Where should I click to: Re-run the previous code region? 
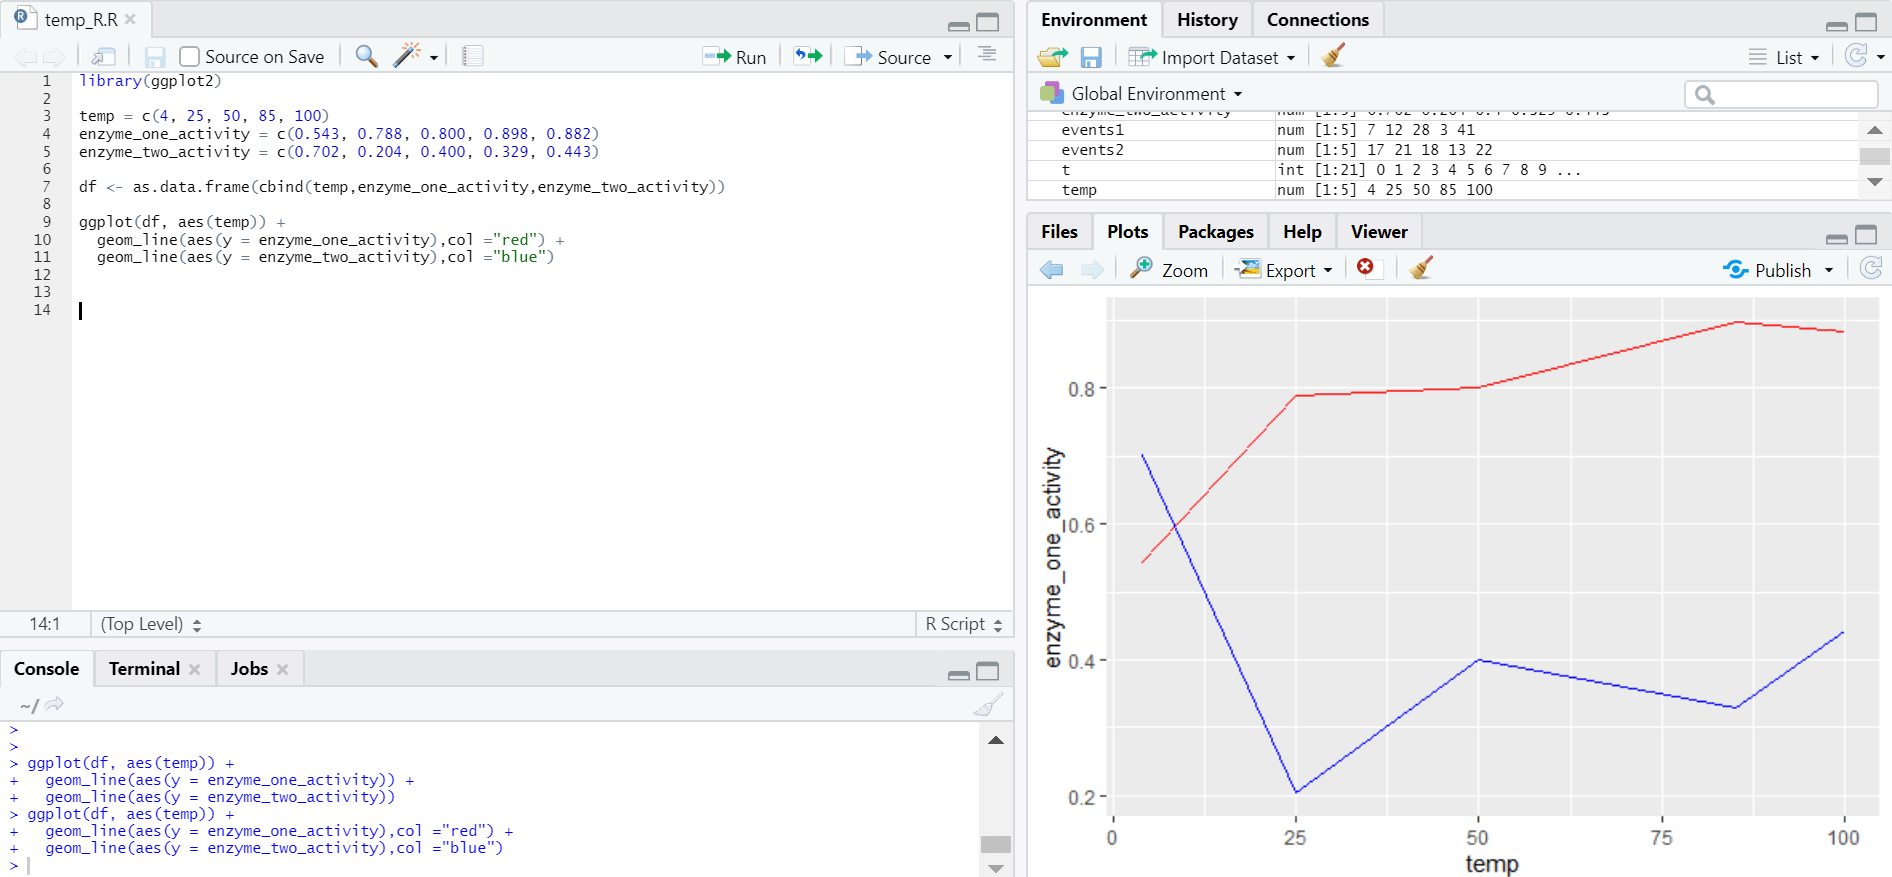808,56
